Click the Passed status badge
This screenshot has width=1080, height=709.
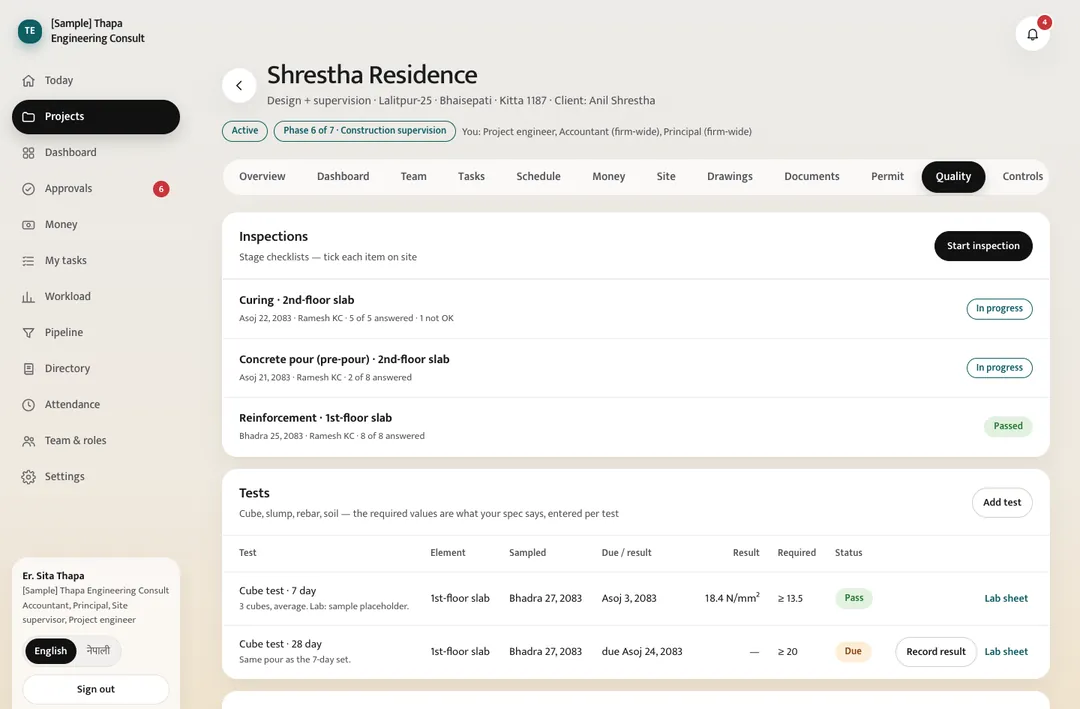point(1008,427)
